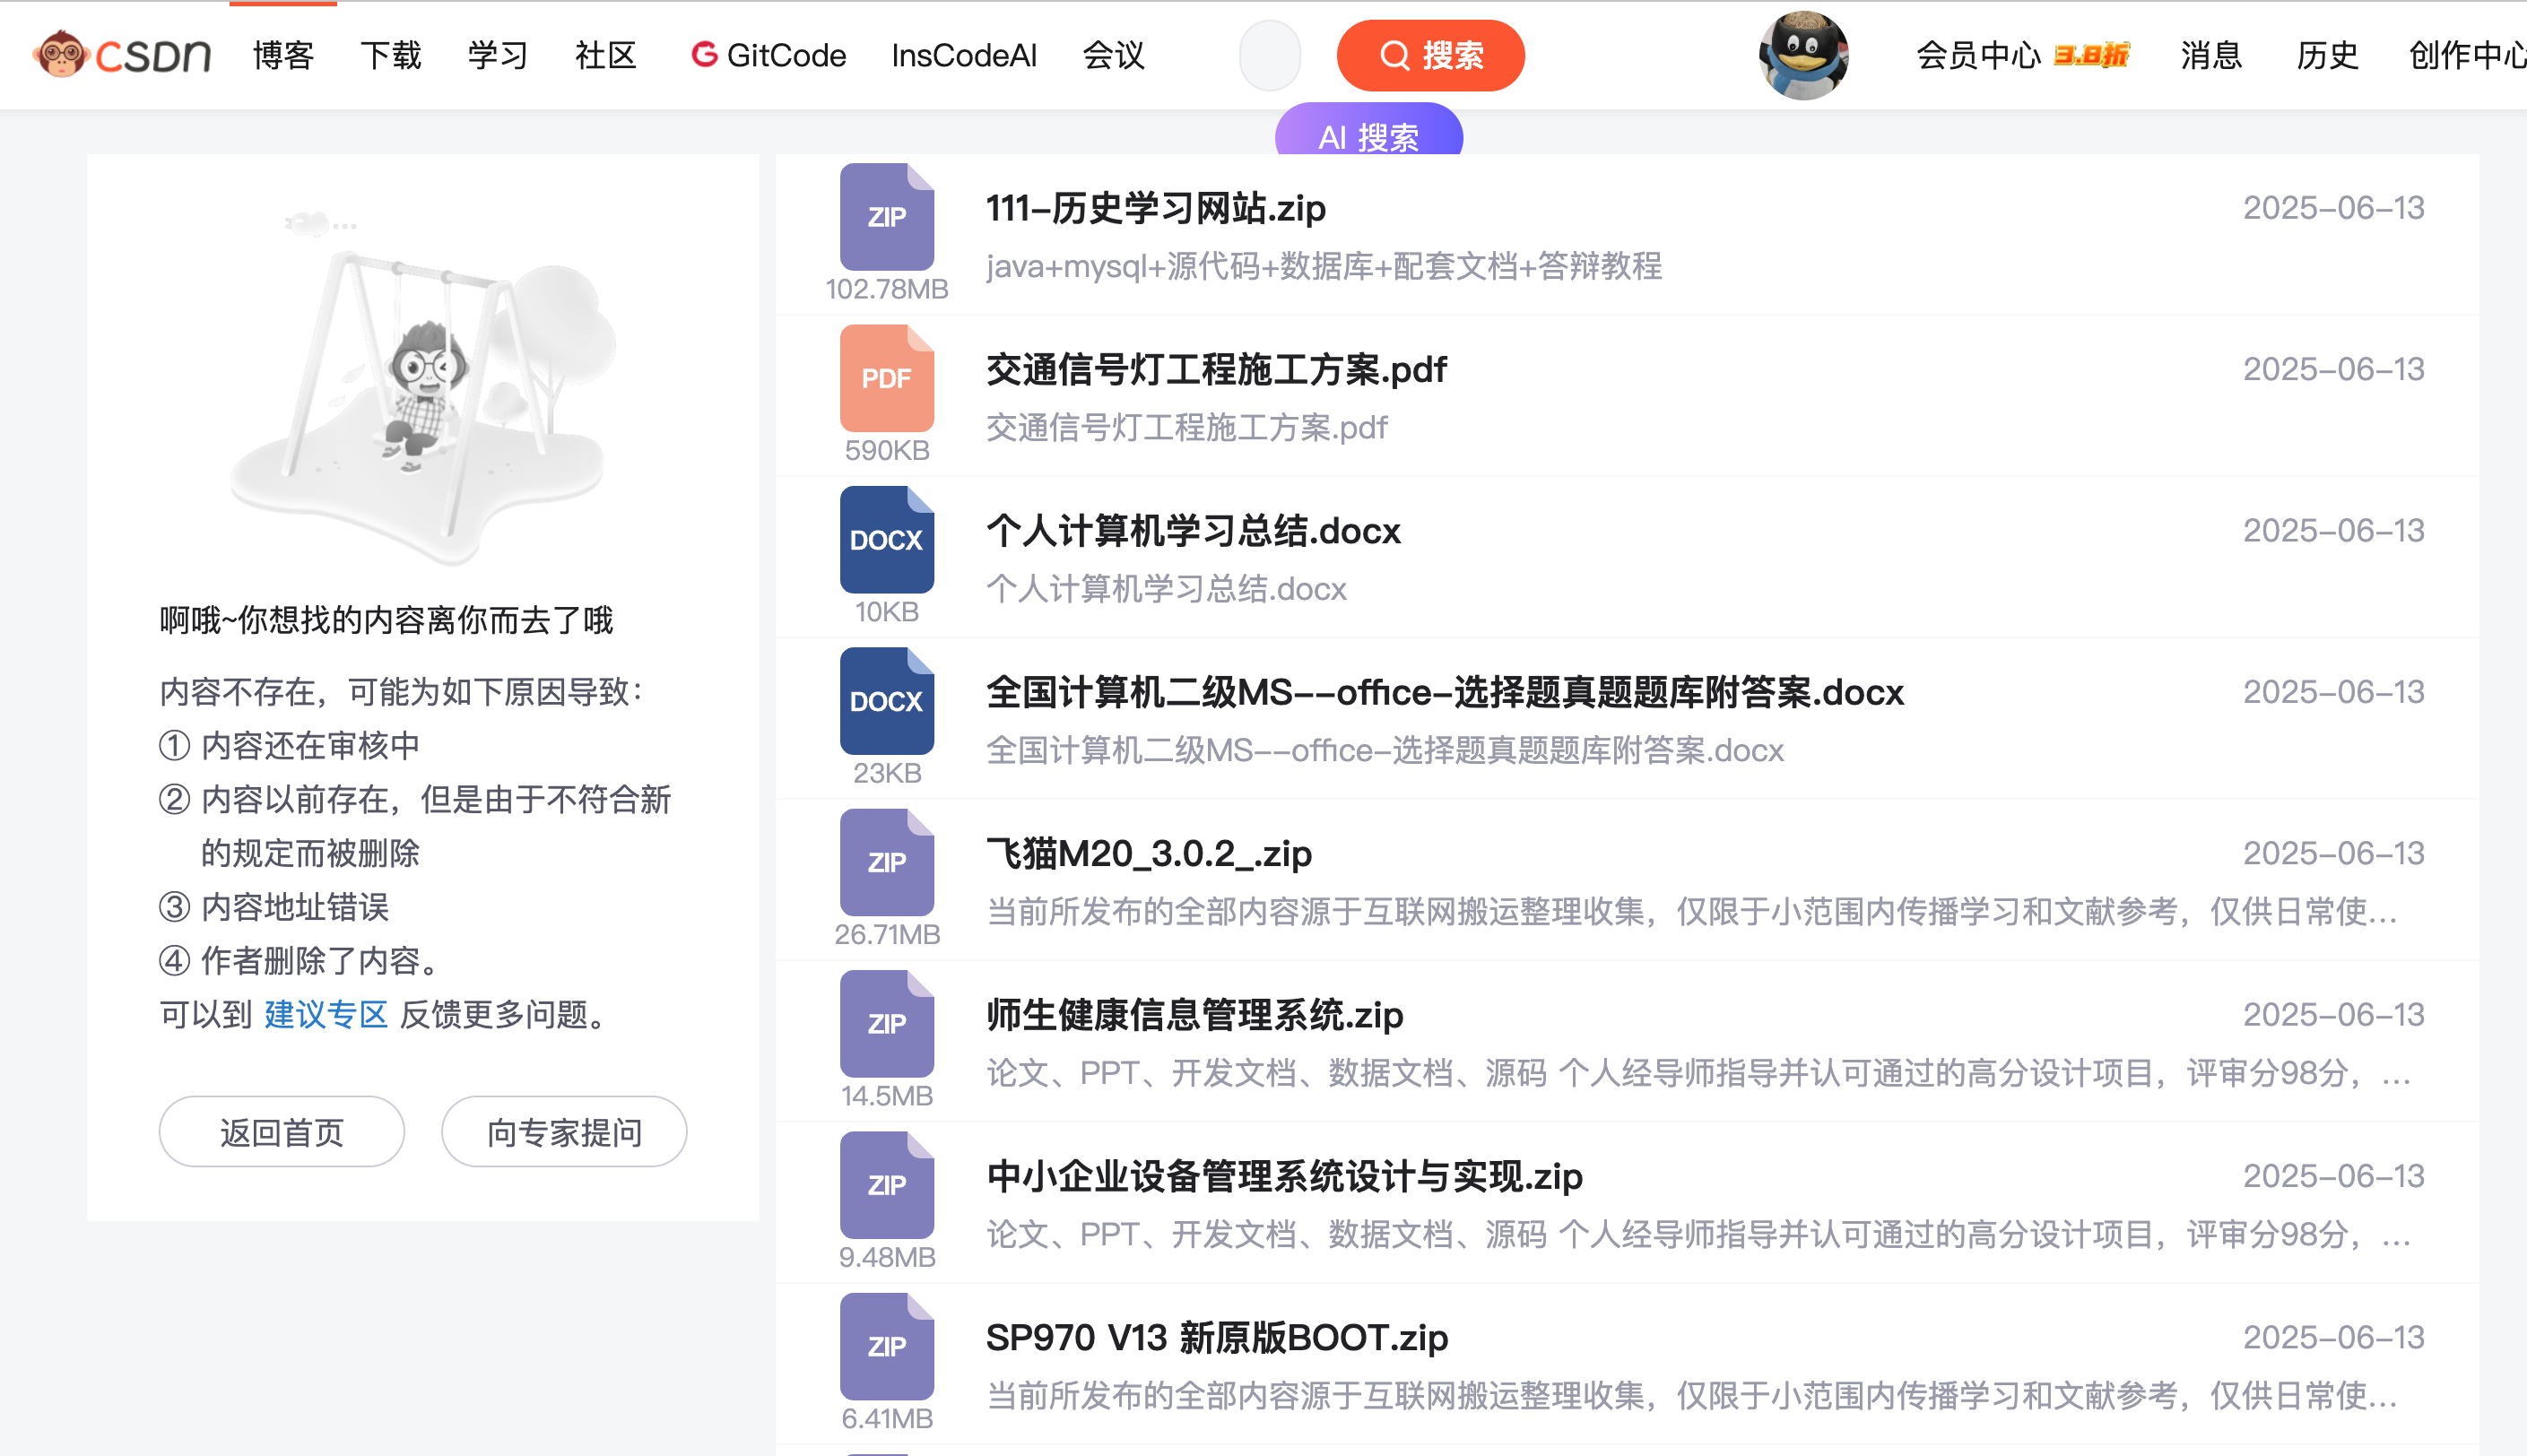Click the ZIP icon for 师生健康信息管理系统
Viewport: 2527px width, 1456px height.
pyautogui.click(x=886, y=1023)
